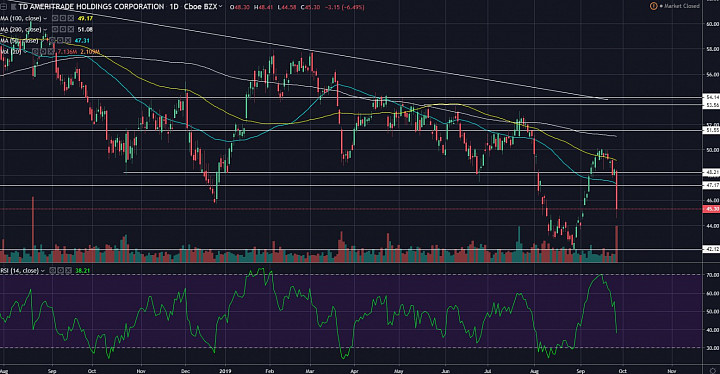Select the horizontal line at 48.21
720x374 pixels.
[x=413, y=173]
